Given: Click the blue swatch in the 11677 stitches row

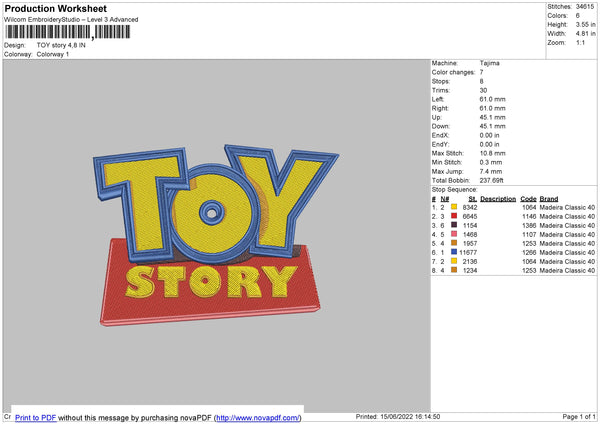Looking at the screenshot, I should click(454, 252).
